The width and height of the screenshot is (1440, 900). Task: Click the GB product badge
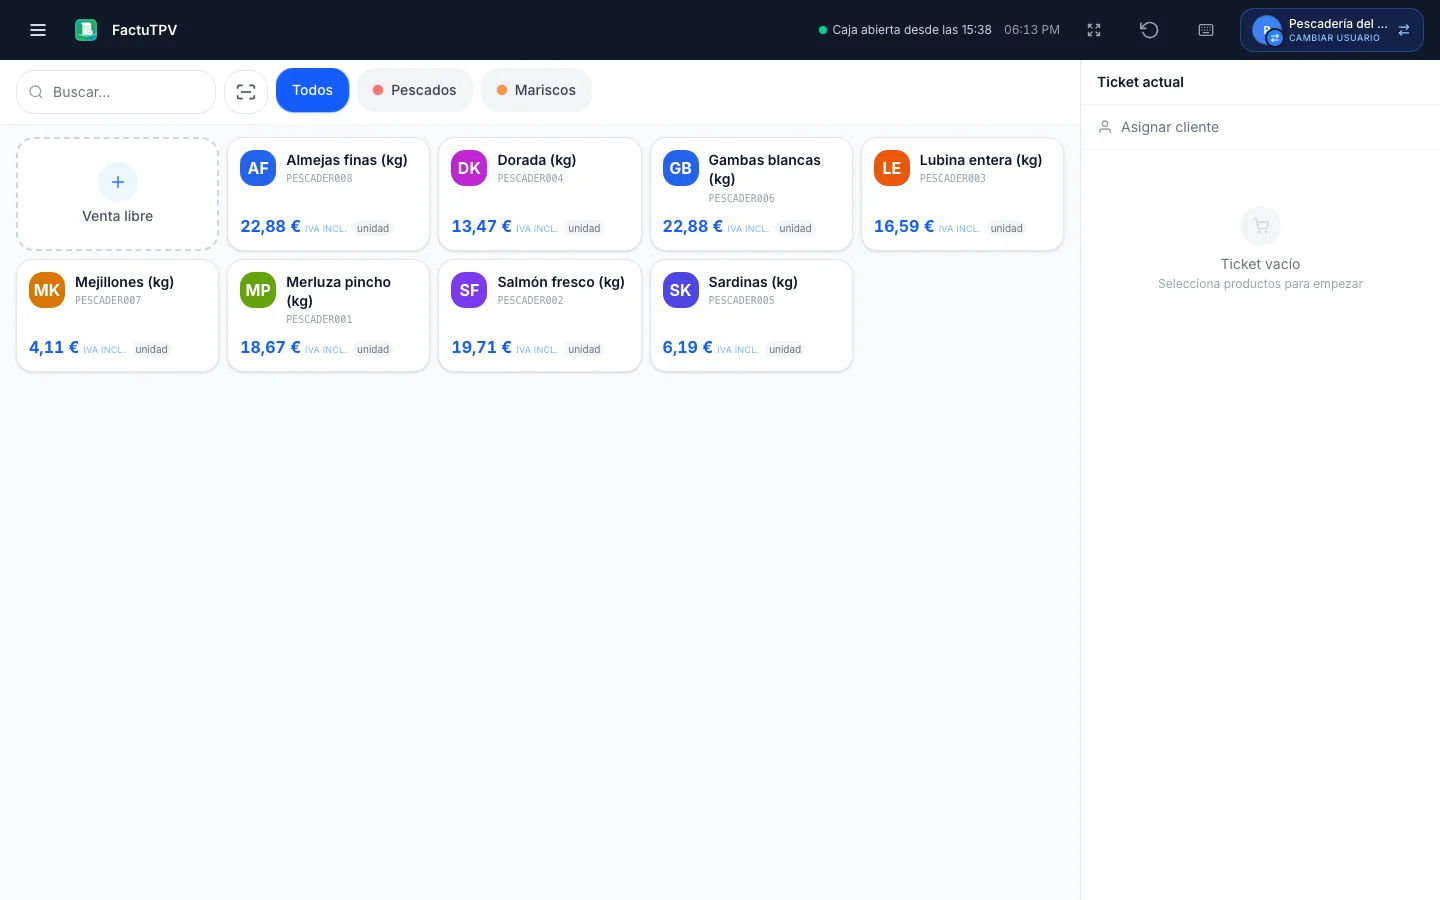[681, 168]
